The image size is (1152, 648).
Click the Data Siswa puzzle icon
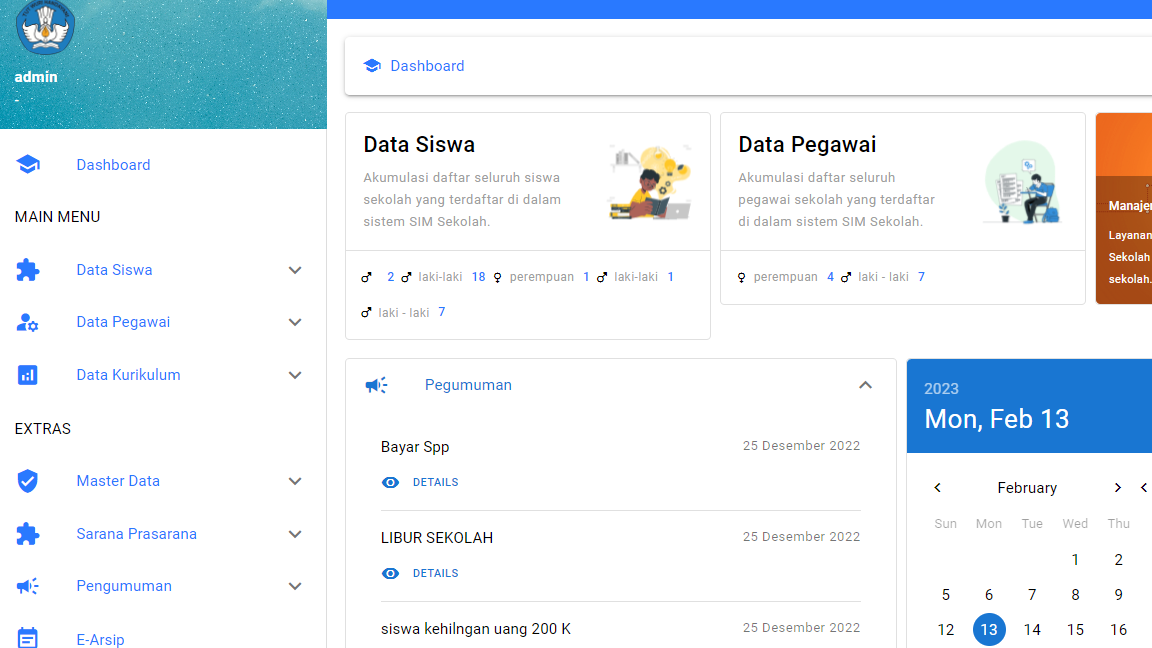coord(27,270)
